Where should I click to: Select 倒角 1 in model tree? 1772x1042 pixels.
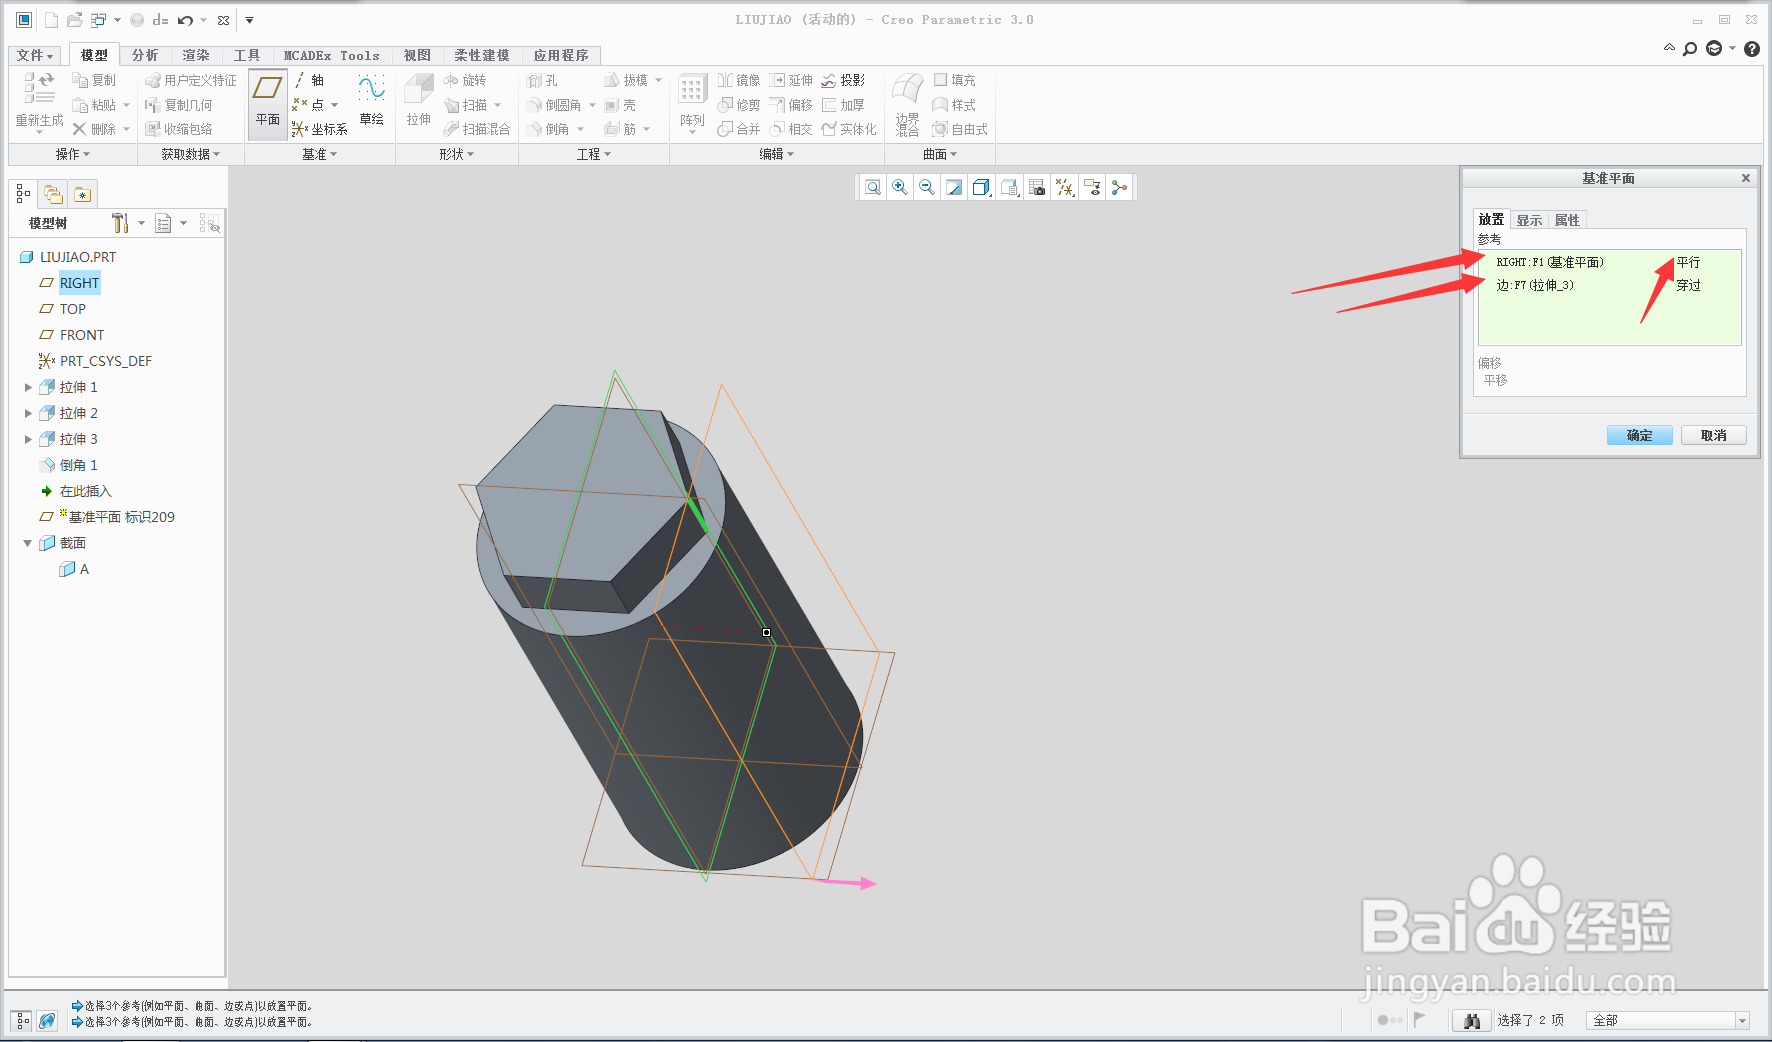click(69, 465)
